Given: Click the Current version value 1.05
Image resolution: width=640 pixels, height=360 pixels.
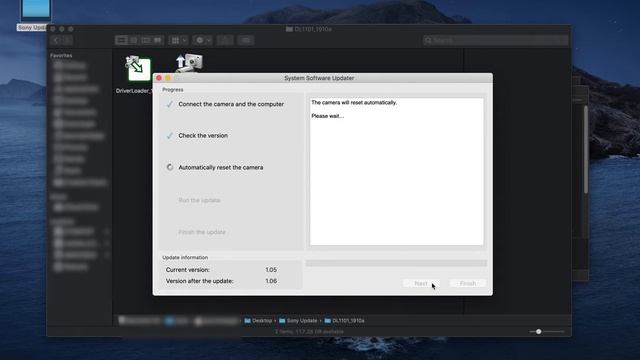Looking at the screenshot, I should (271, 270).
